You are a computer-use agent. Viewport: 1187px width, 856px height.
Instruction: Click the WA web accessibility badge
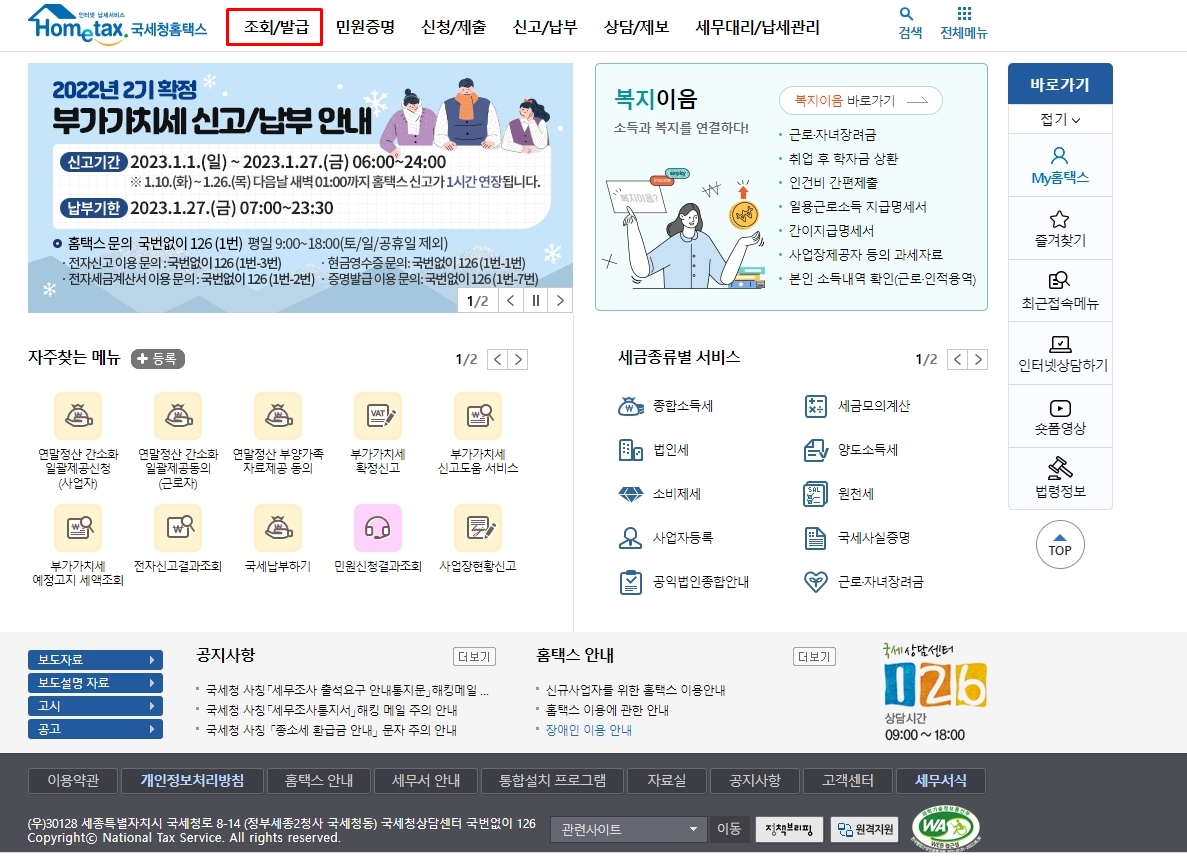point(946,826)
